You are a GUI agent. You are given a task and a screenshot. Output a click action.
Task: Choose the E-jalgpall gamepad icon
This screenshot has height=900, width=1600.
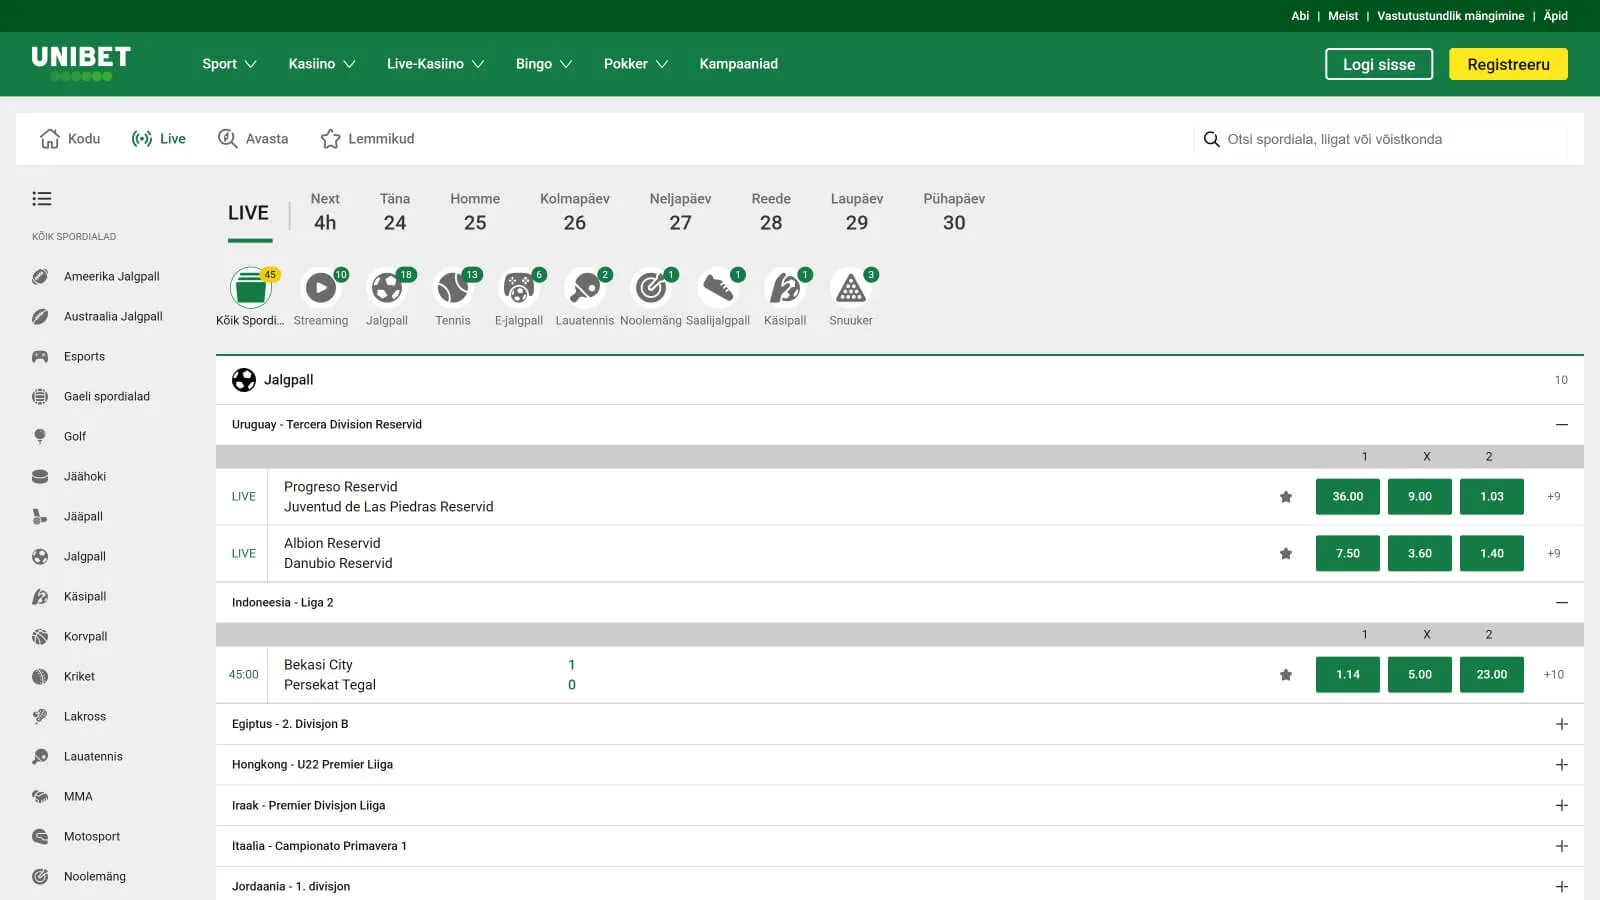coord(518,289)
